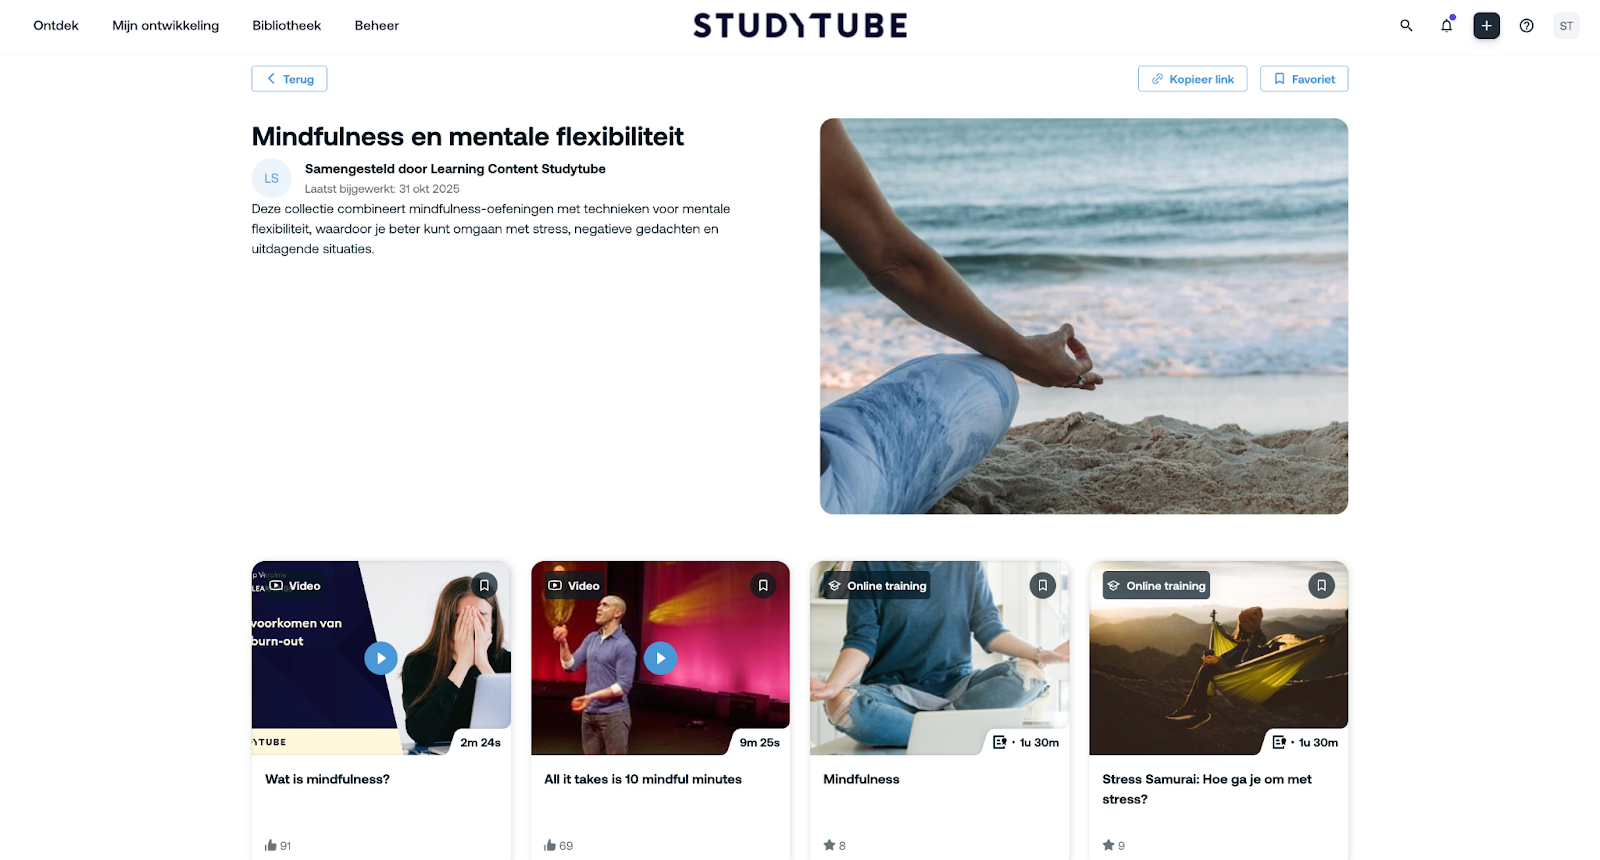Copy link using Kopieer link button
The image size is (1600, 860).
tap(1192, 79)
